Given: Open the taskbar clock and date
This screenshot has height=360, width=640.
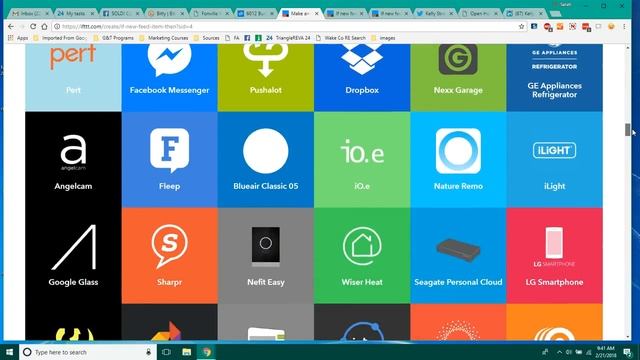Looking at the screenshot, I should coord(606,352).
